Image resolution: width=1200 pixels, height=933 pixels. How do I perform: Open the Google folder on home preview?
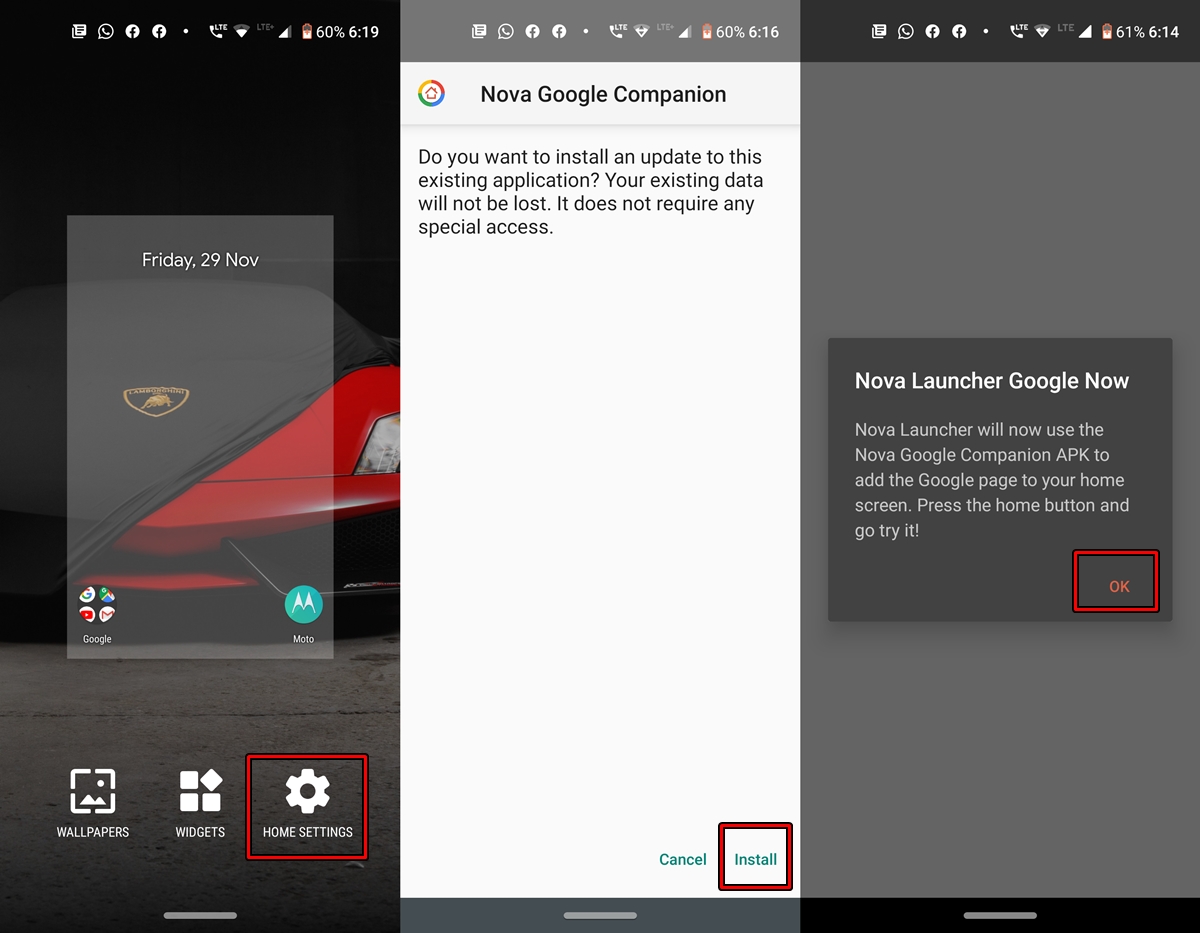97,605
